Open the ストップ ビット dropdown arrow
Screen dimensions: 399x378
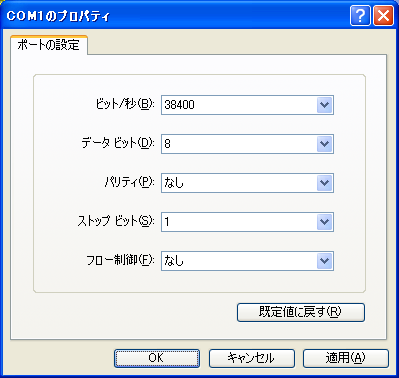(x=324, y=222)
